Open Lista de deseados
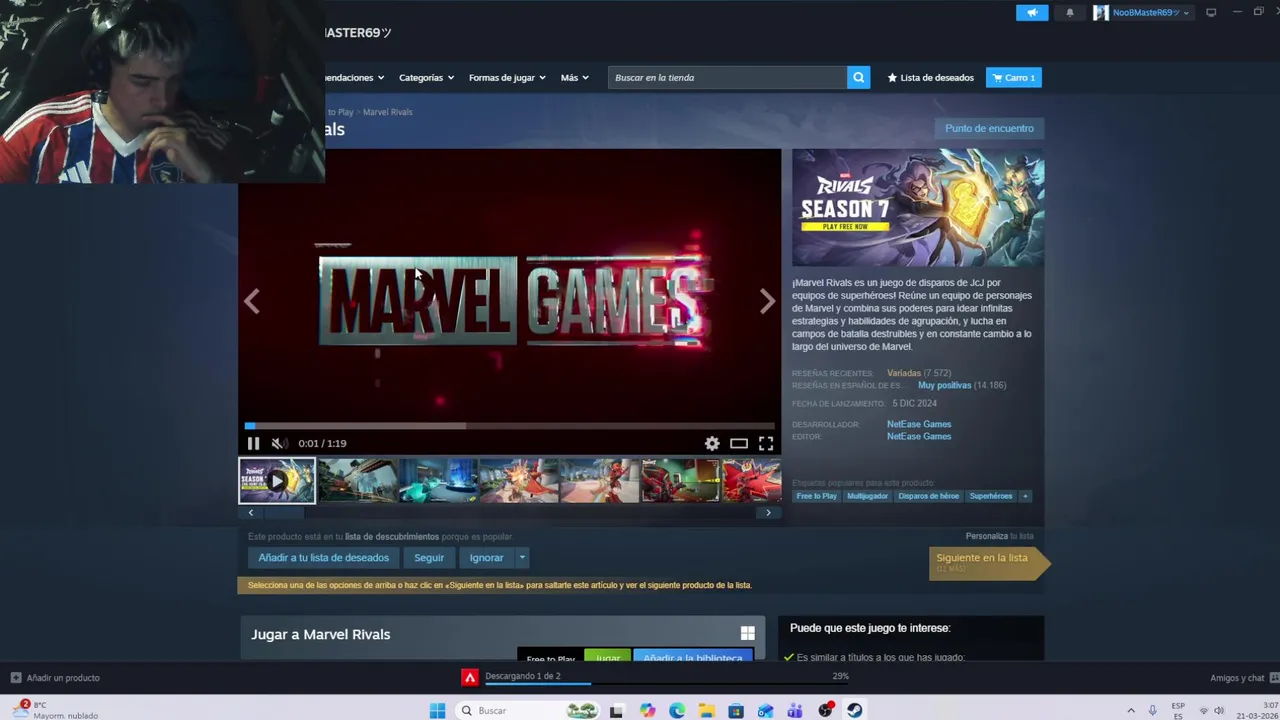 (930, 77)
